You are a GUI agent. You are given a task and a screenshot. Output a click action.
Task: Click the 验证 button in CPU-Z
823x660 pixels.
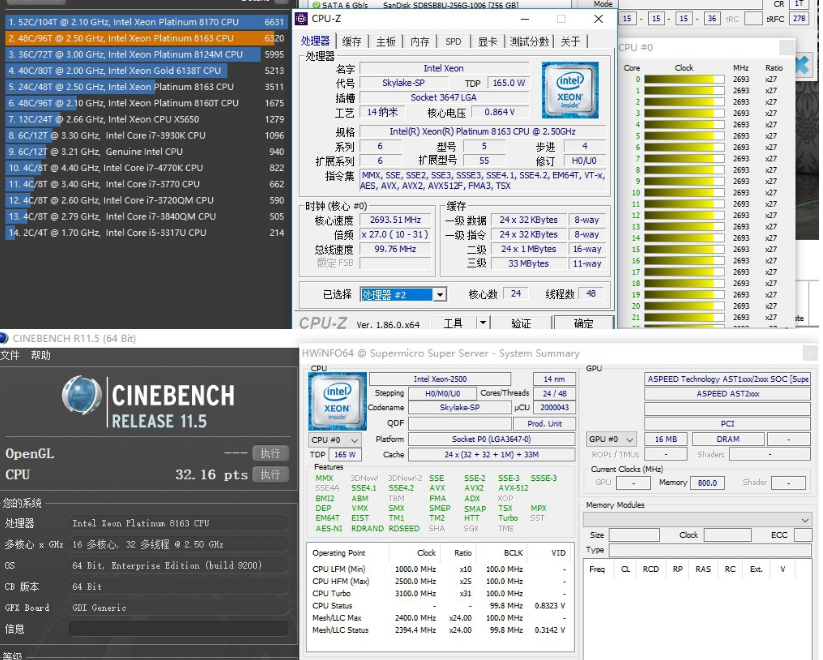click(521, 322)
